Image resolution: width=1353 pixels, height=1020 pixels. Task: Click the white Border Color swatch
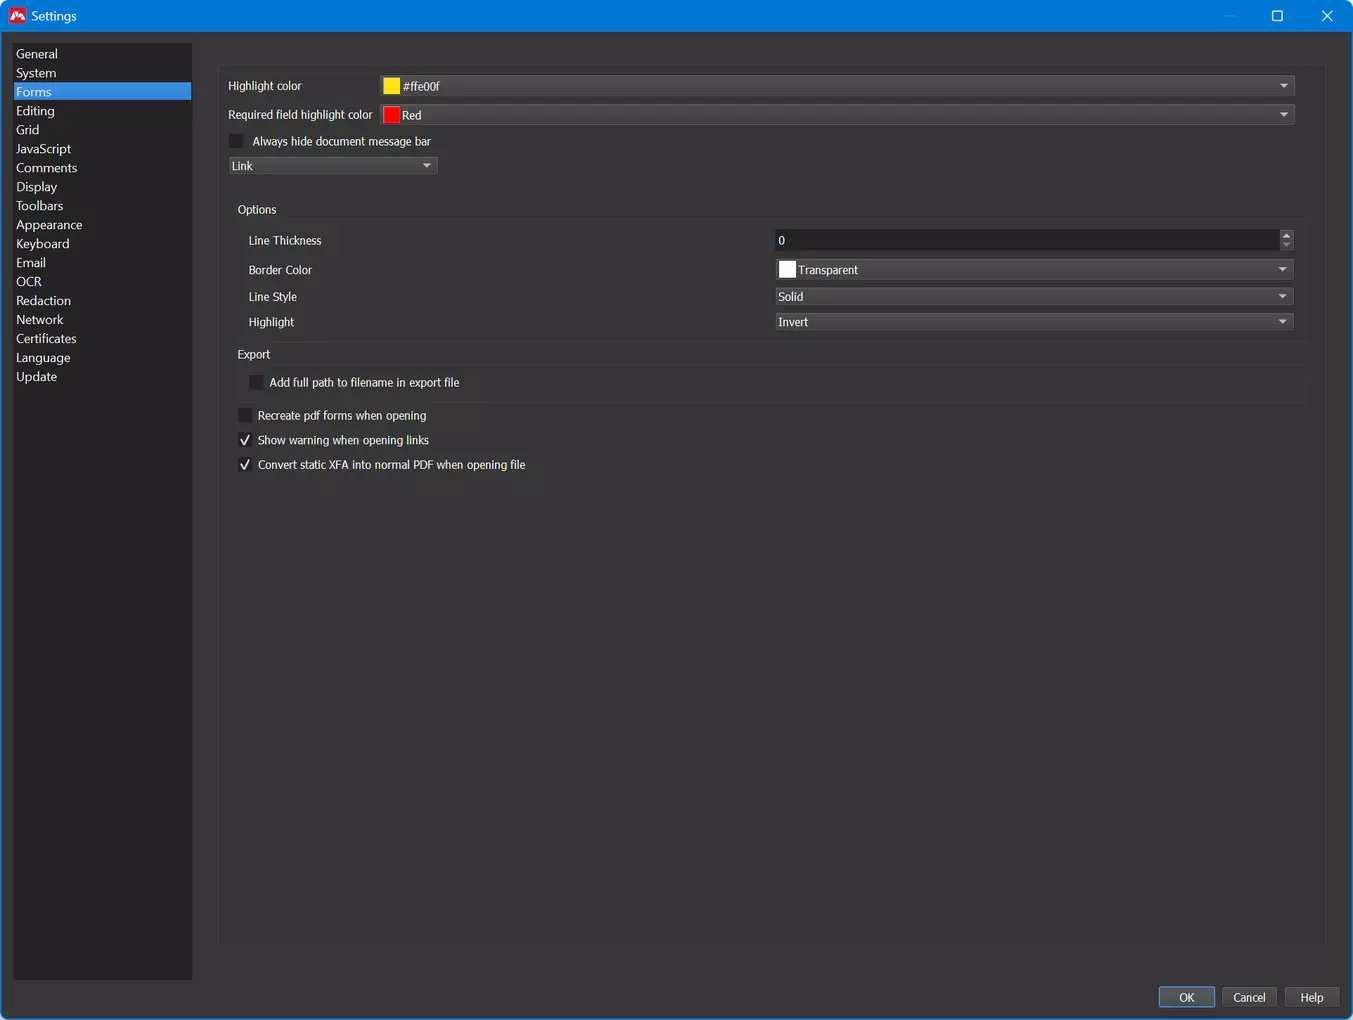(787, 270)
